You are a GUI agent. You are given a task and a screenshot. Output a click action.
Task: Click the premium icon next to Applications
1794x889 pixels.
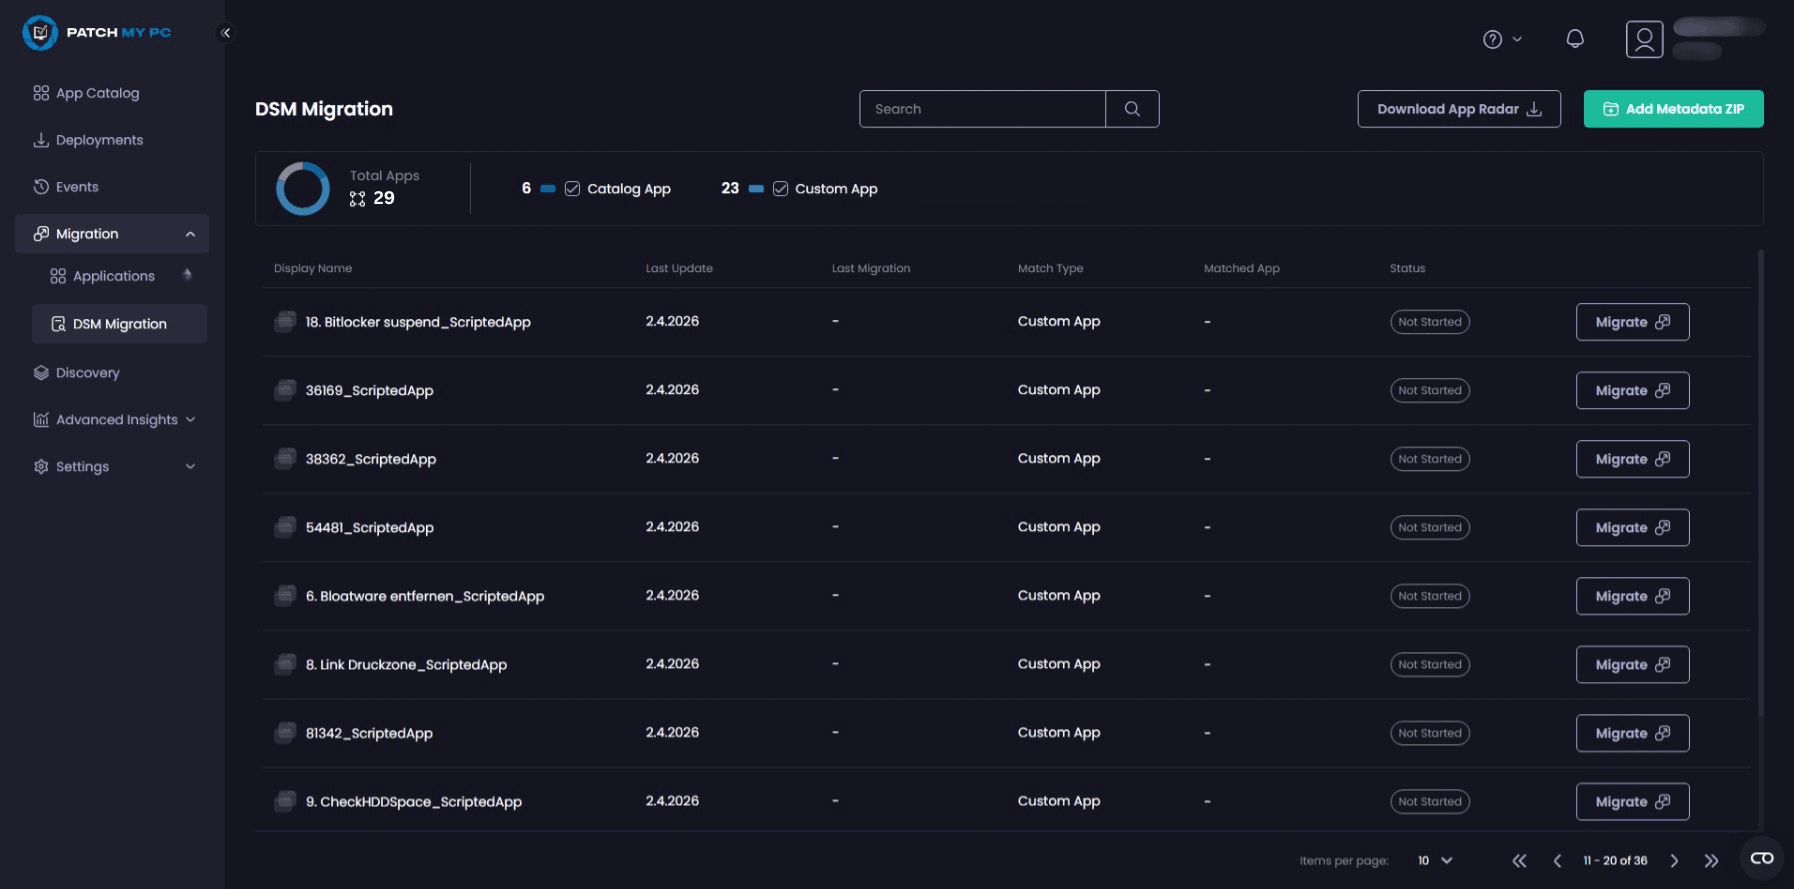(187, 275)
